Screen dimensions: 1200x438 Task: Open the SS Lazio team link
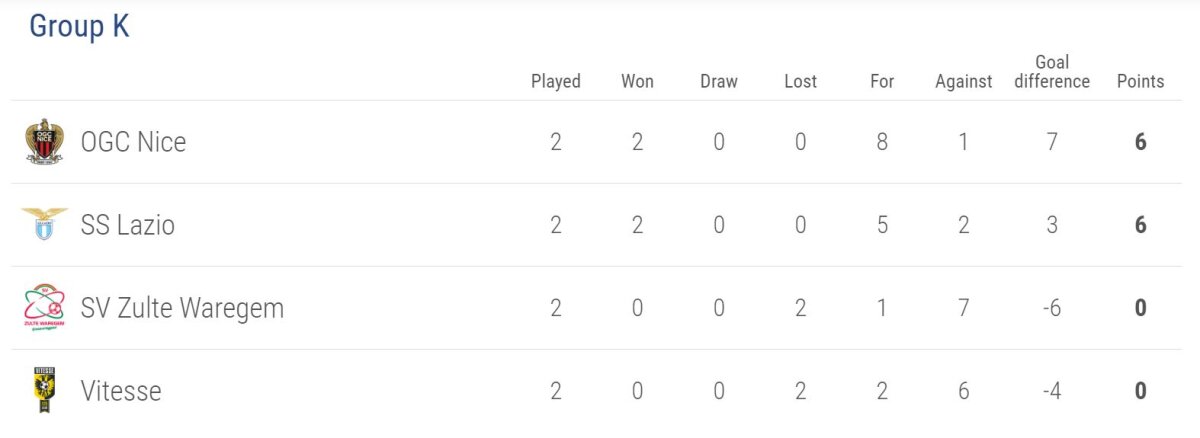click(128, 225)
